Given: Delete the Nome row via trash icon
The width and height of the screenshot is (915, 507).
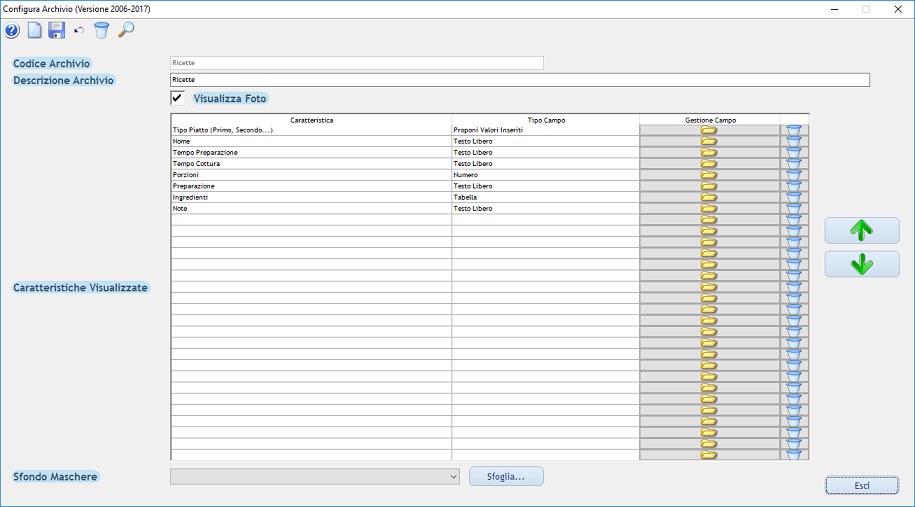Looking at the screenshot, I should point(794,141).
